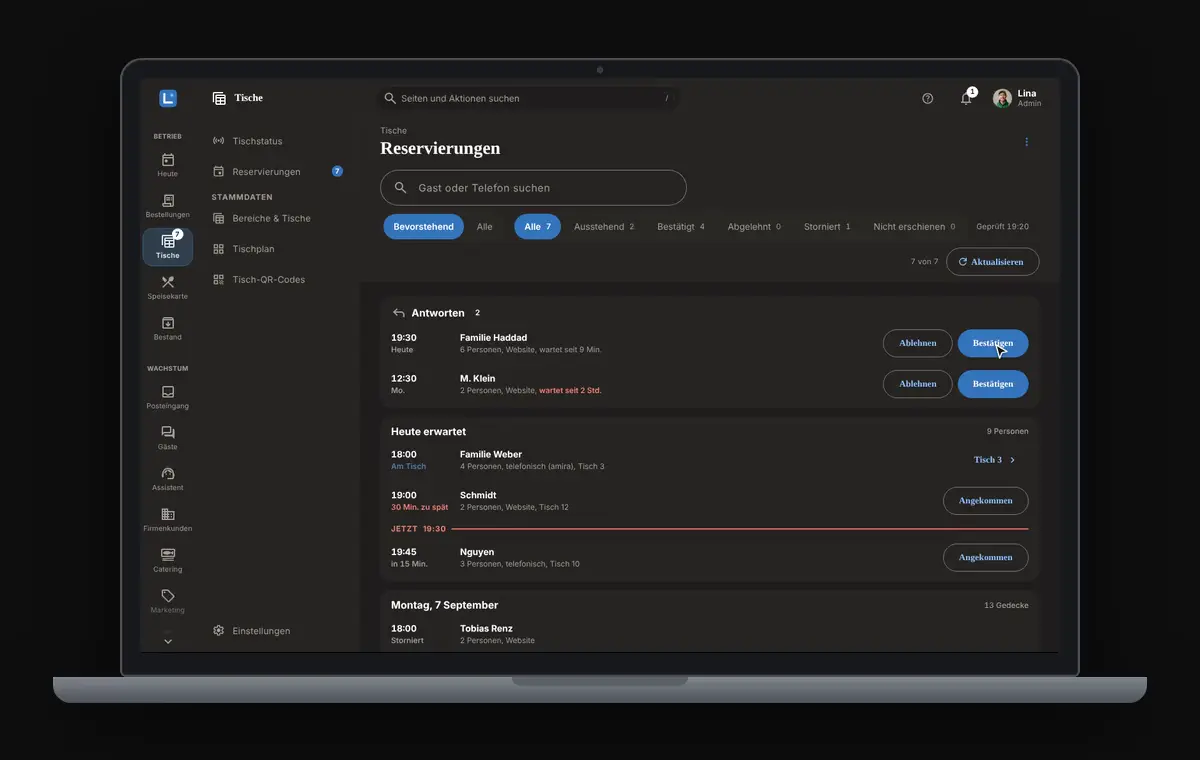The height and width of the screenshot is (760, 1200).
Task: Open the notifications bell
Action: [966, 98]
